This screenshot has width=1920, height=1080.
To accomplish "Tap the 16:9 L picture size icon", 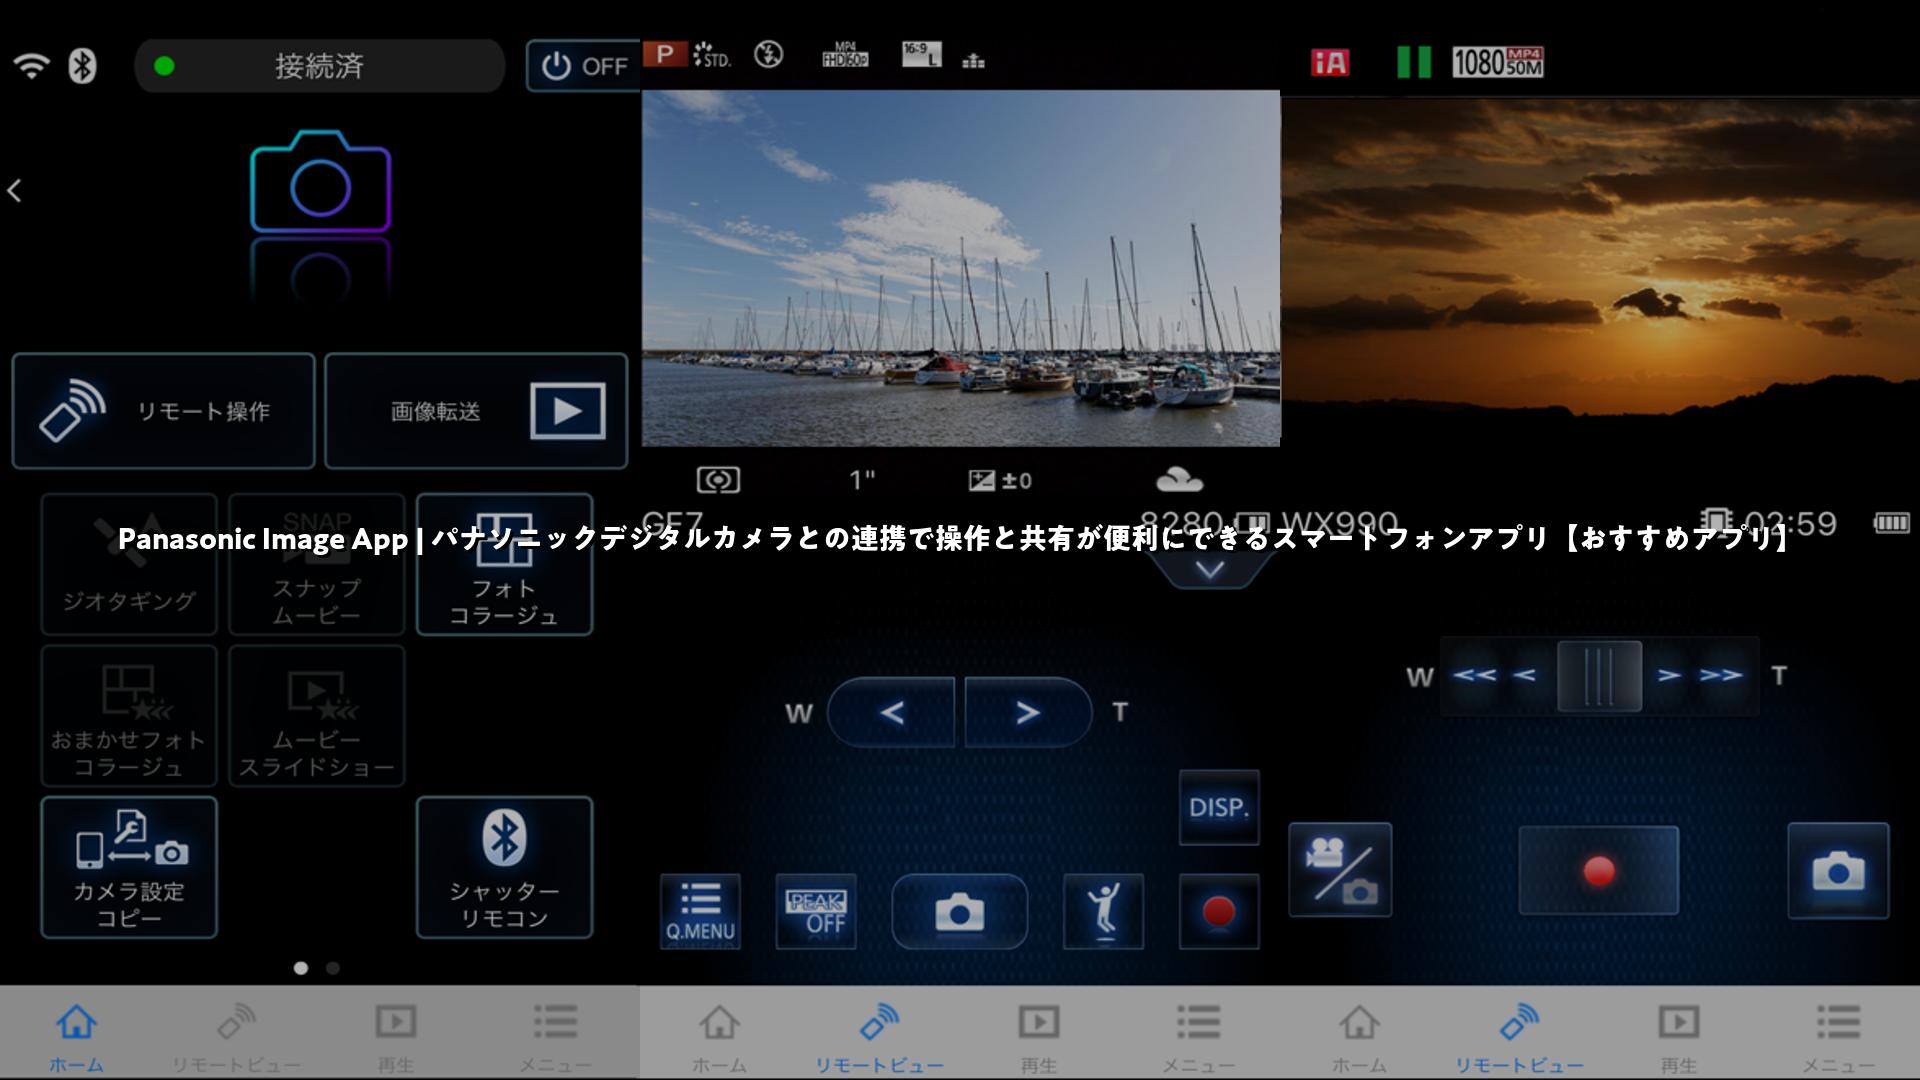I will [921, 54].
